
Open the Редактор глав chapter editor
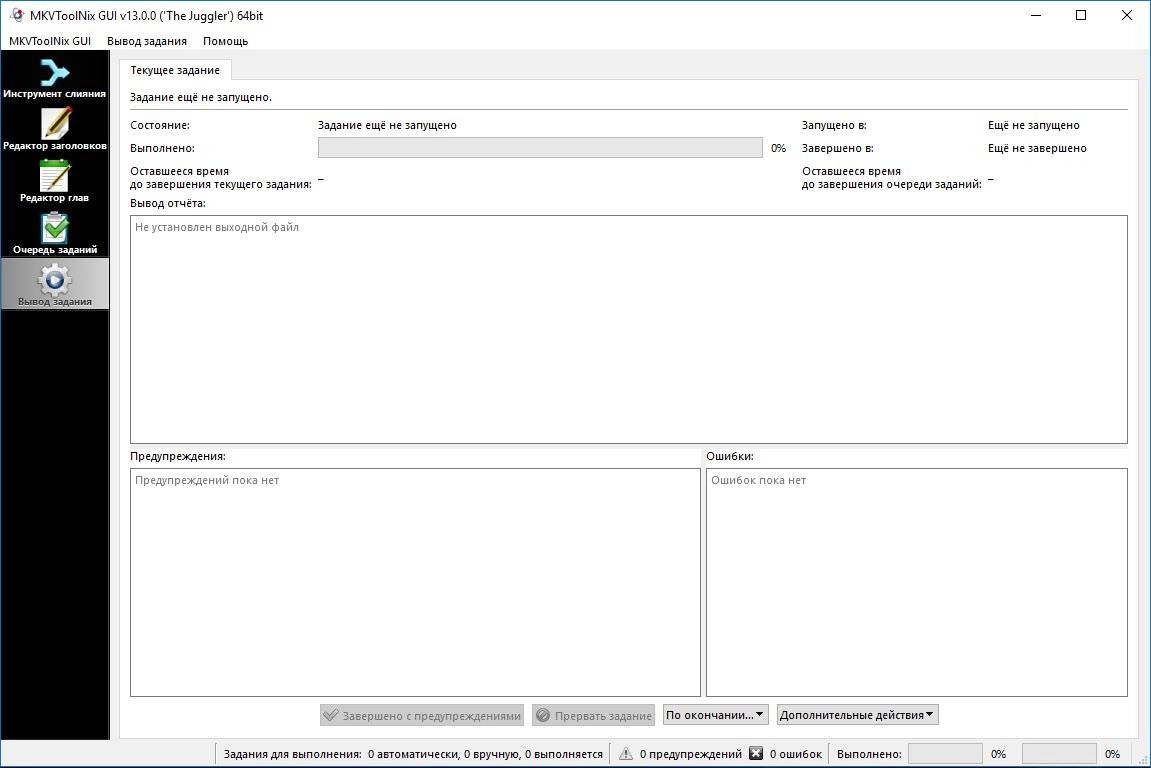click(x=54, y=182)
